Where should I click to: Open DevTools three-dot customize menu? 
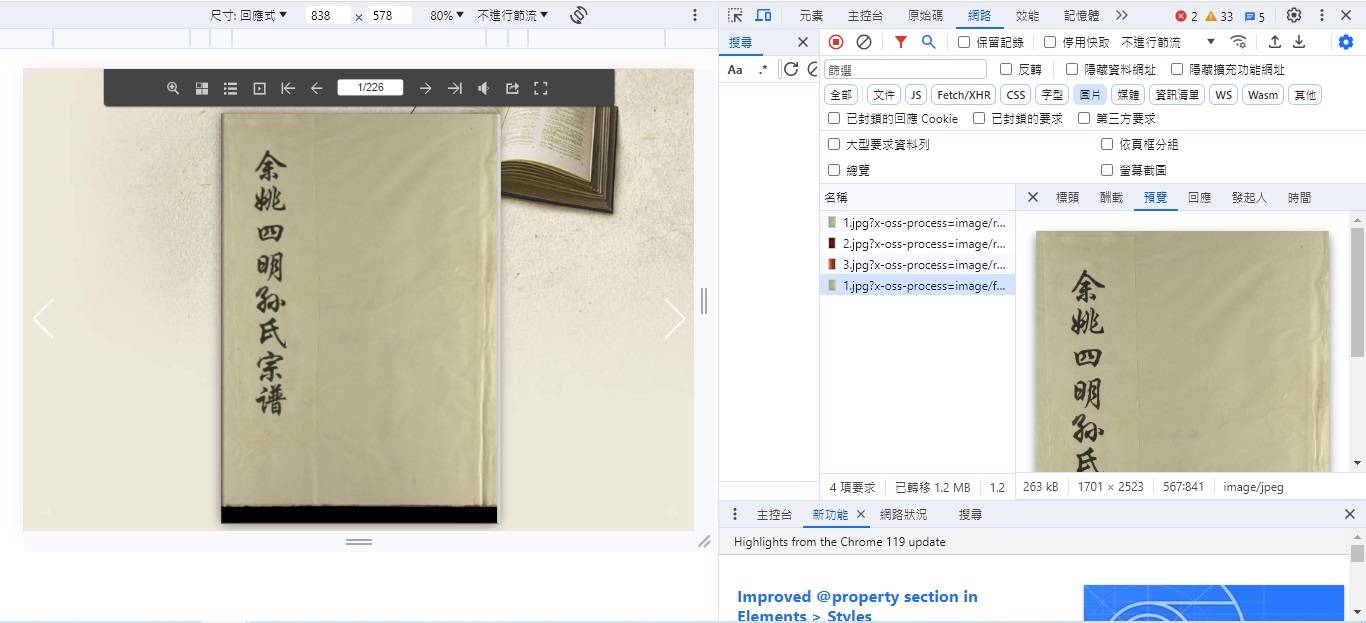[1322, 15]
